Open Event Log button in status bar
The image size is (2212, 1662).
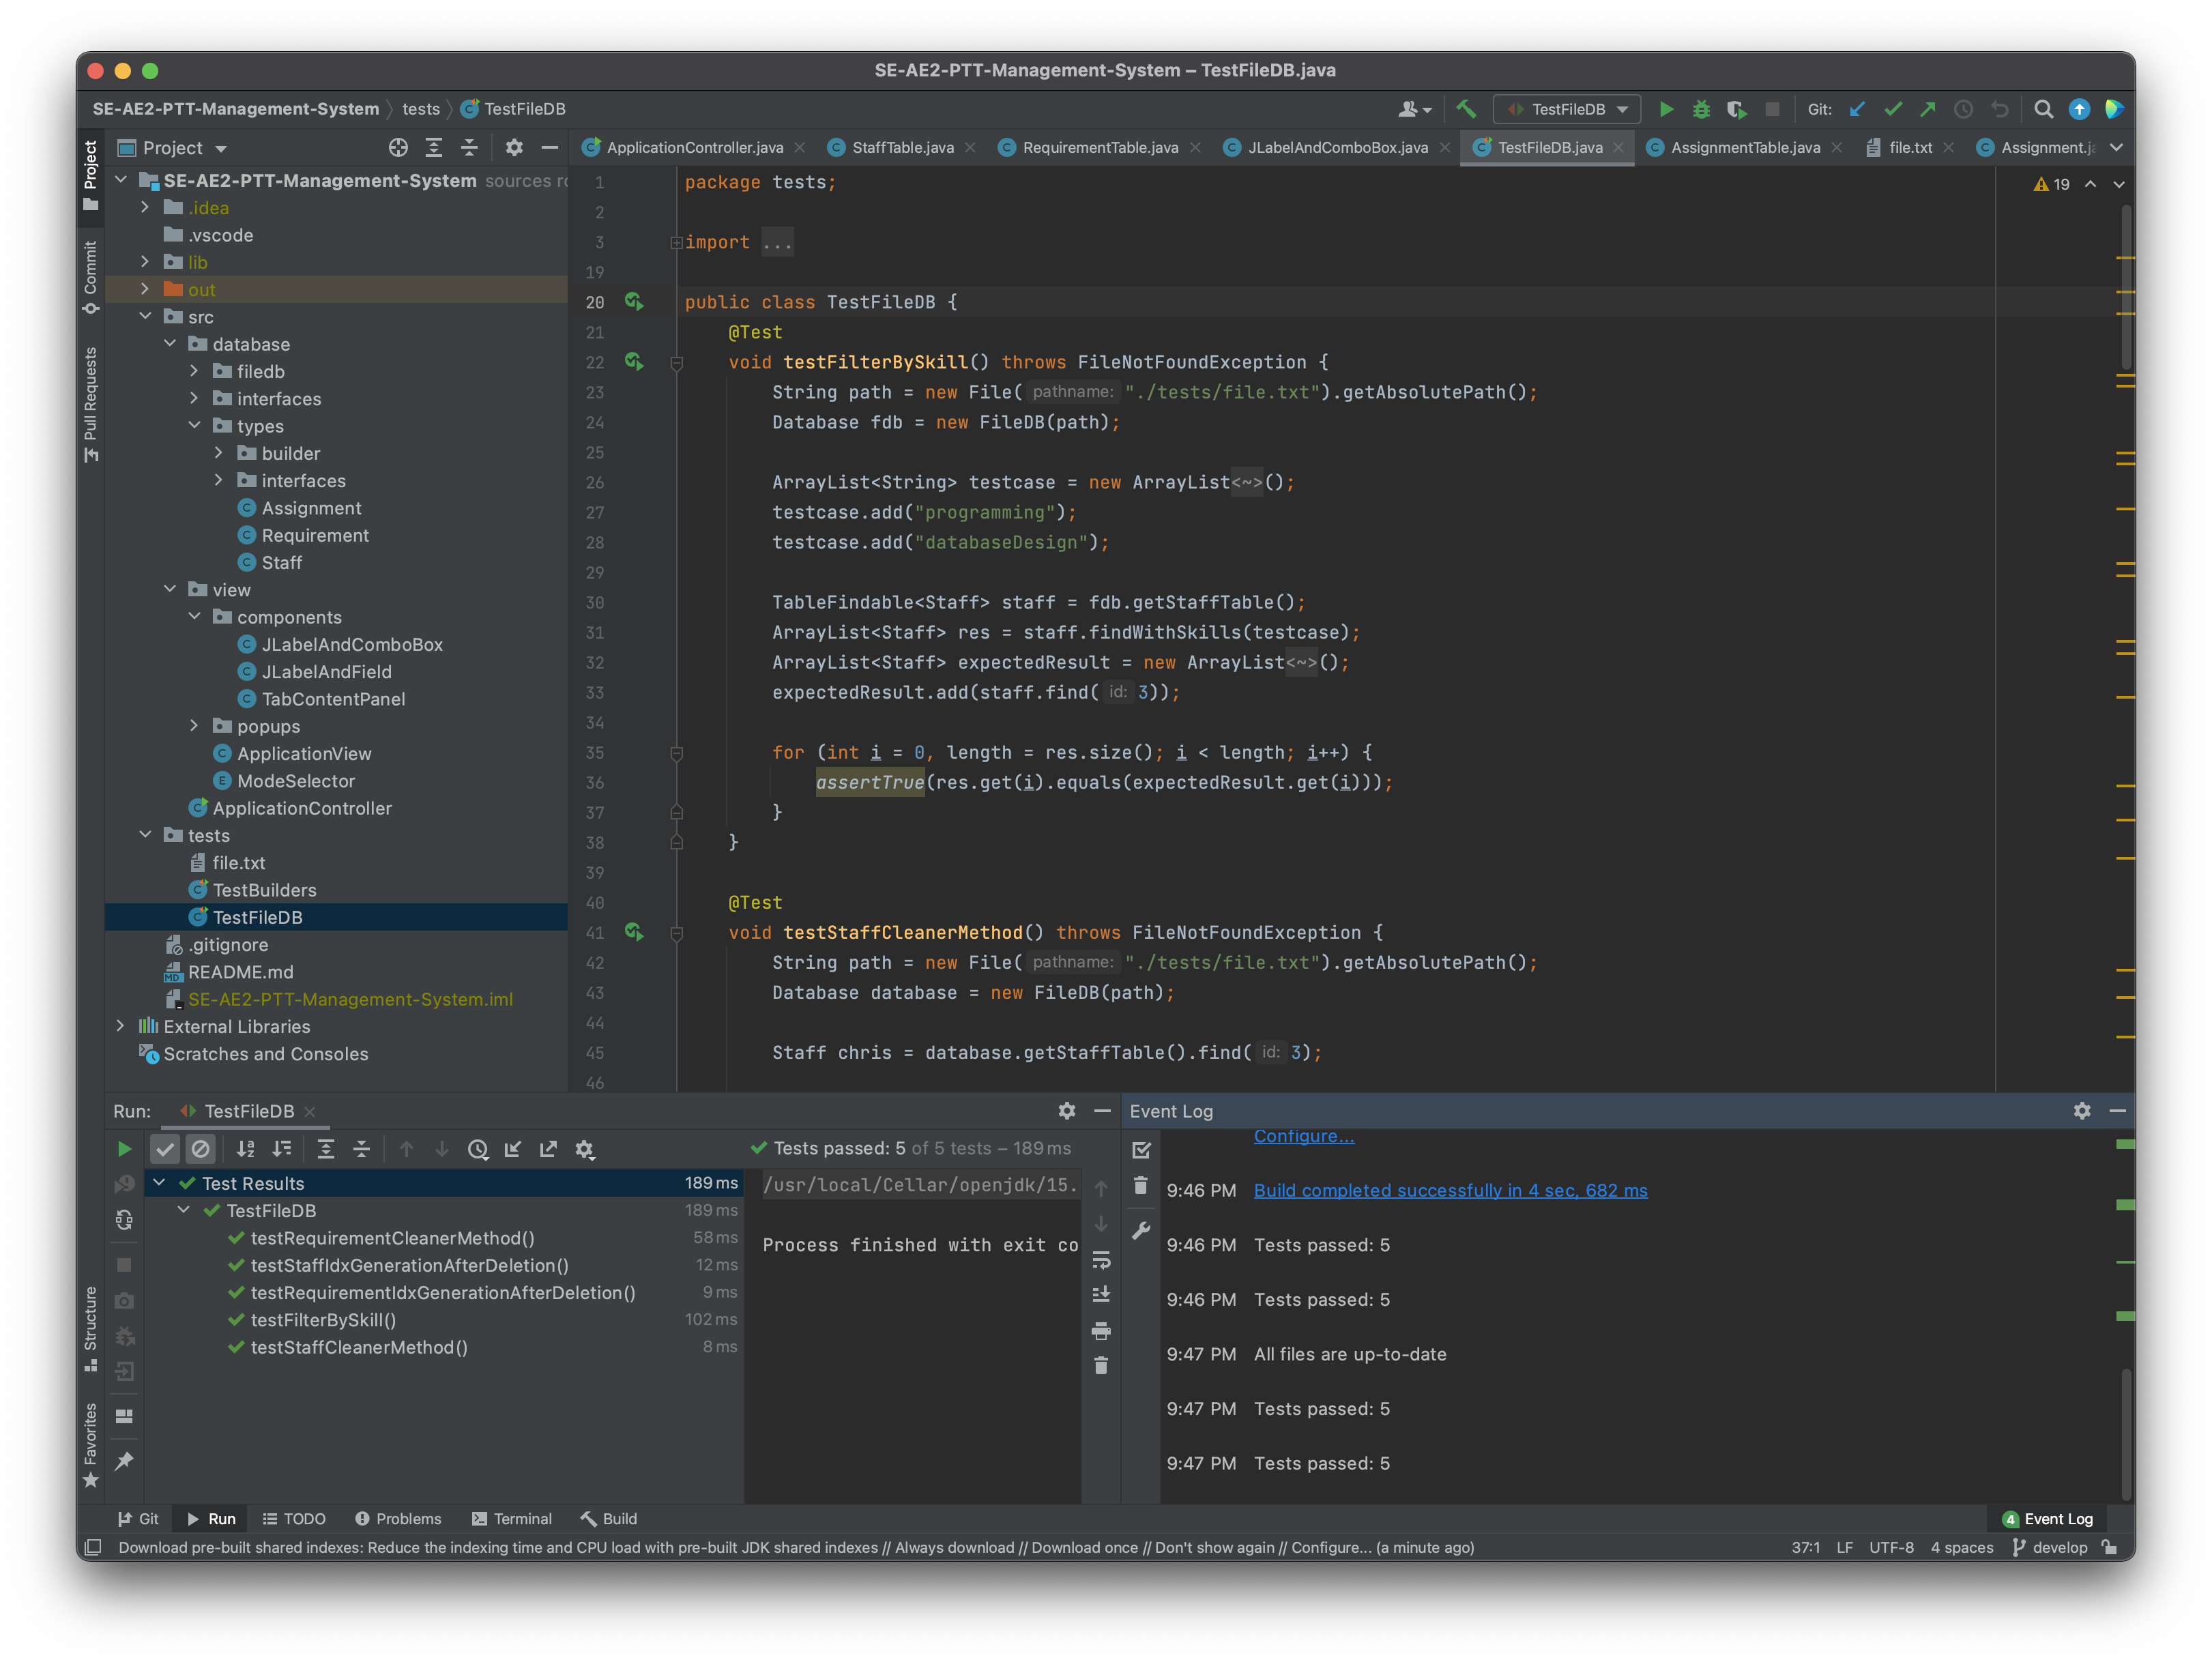pyautogui.click(x=2048, y=1518)
